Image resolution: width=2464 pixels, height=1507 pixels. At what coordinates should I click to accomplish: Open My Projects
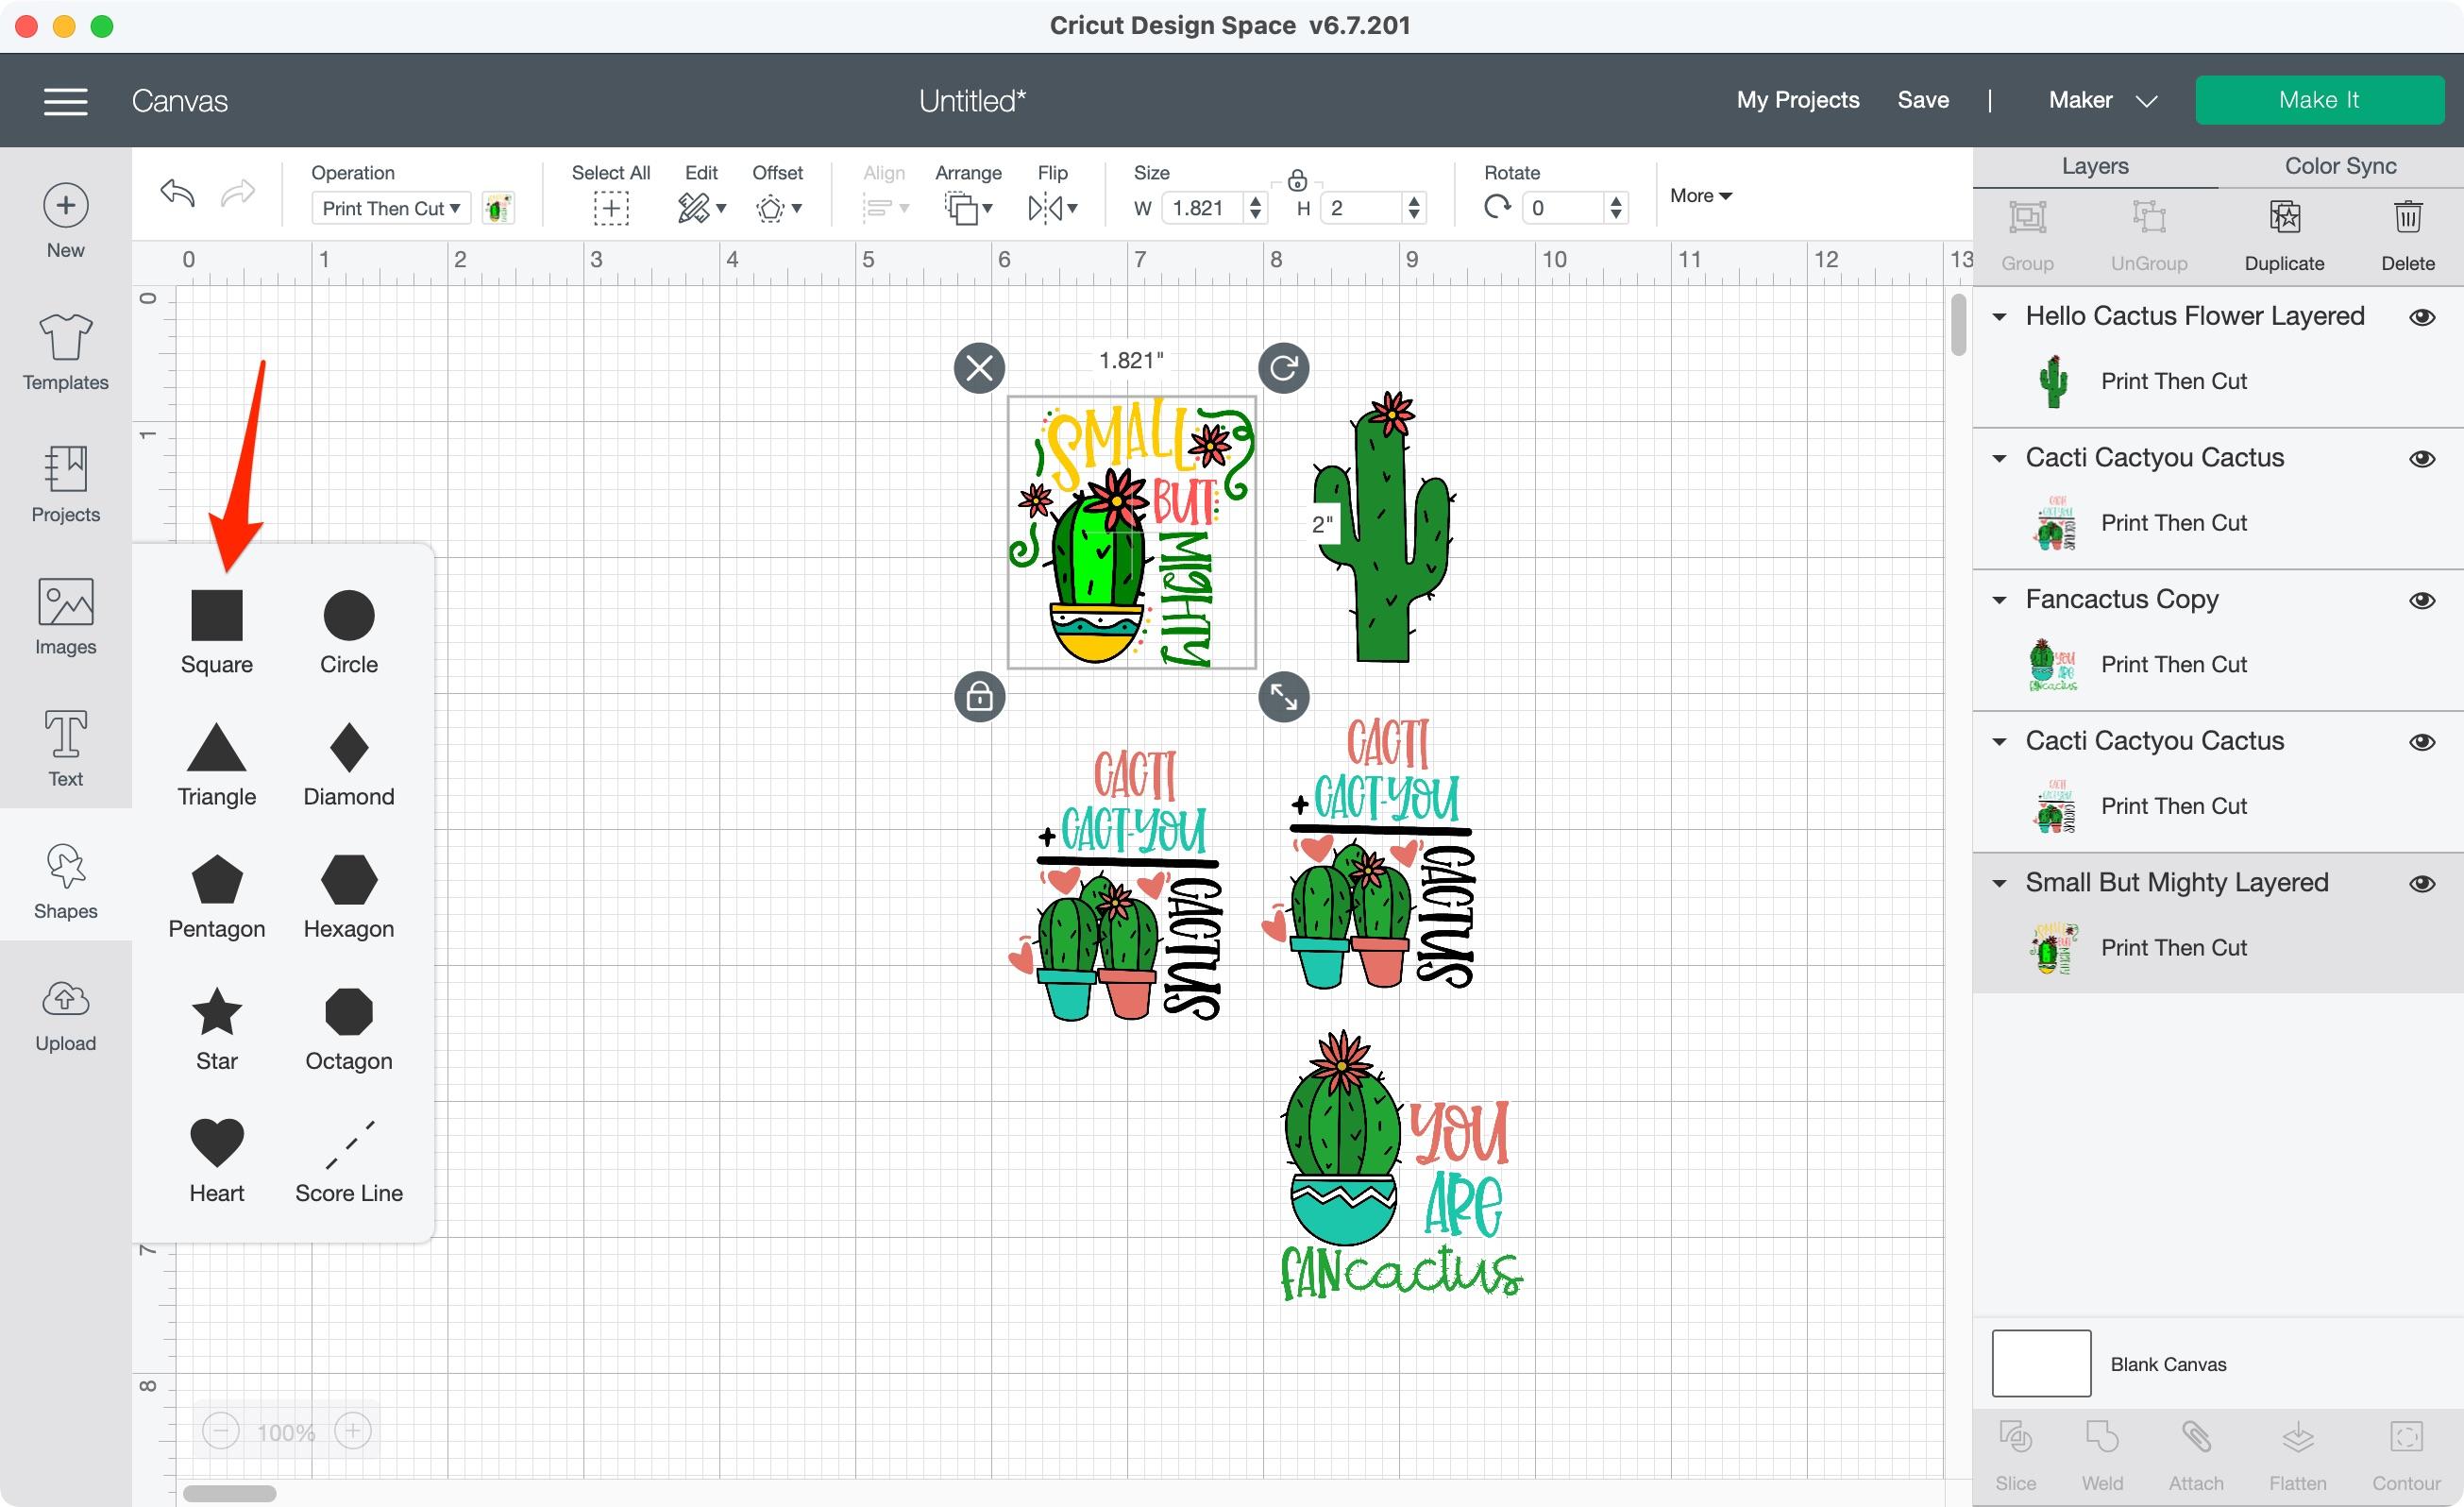(1797, 100)
